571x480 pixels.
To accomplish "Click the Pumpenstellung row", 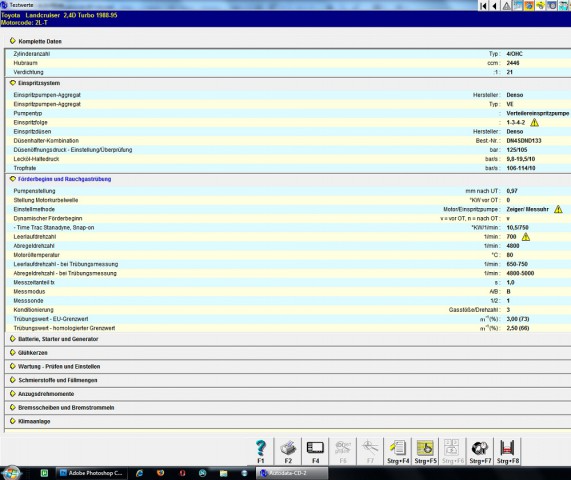I will pos(288,191).
